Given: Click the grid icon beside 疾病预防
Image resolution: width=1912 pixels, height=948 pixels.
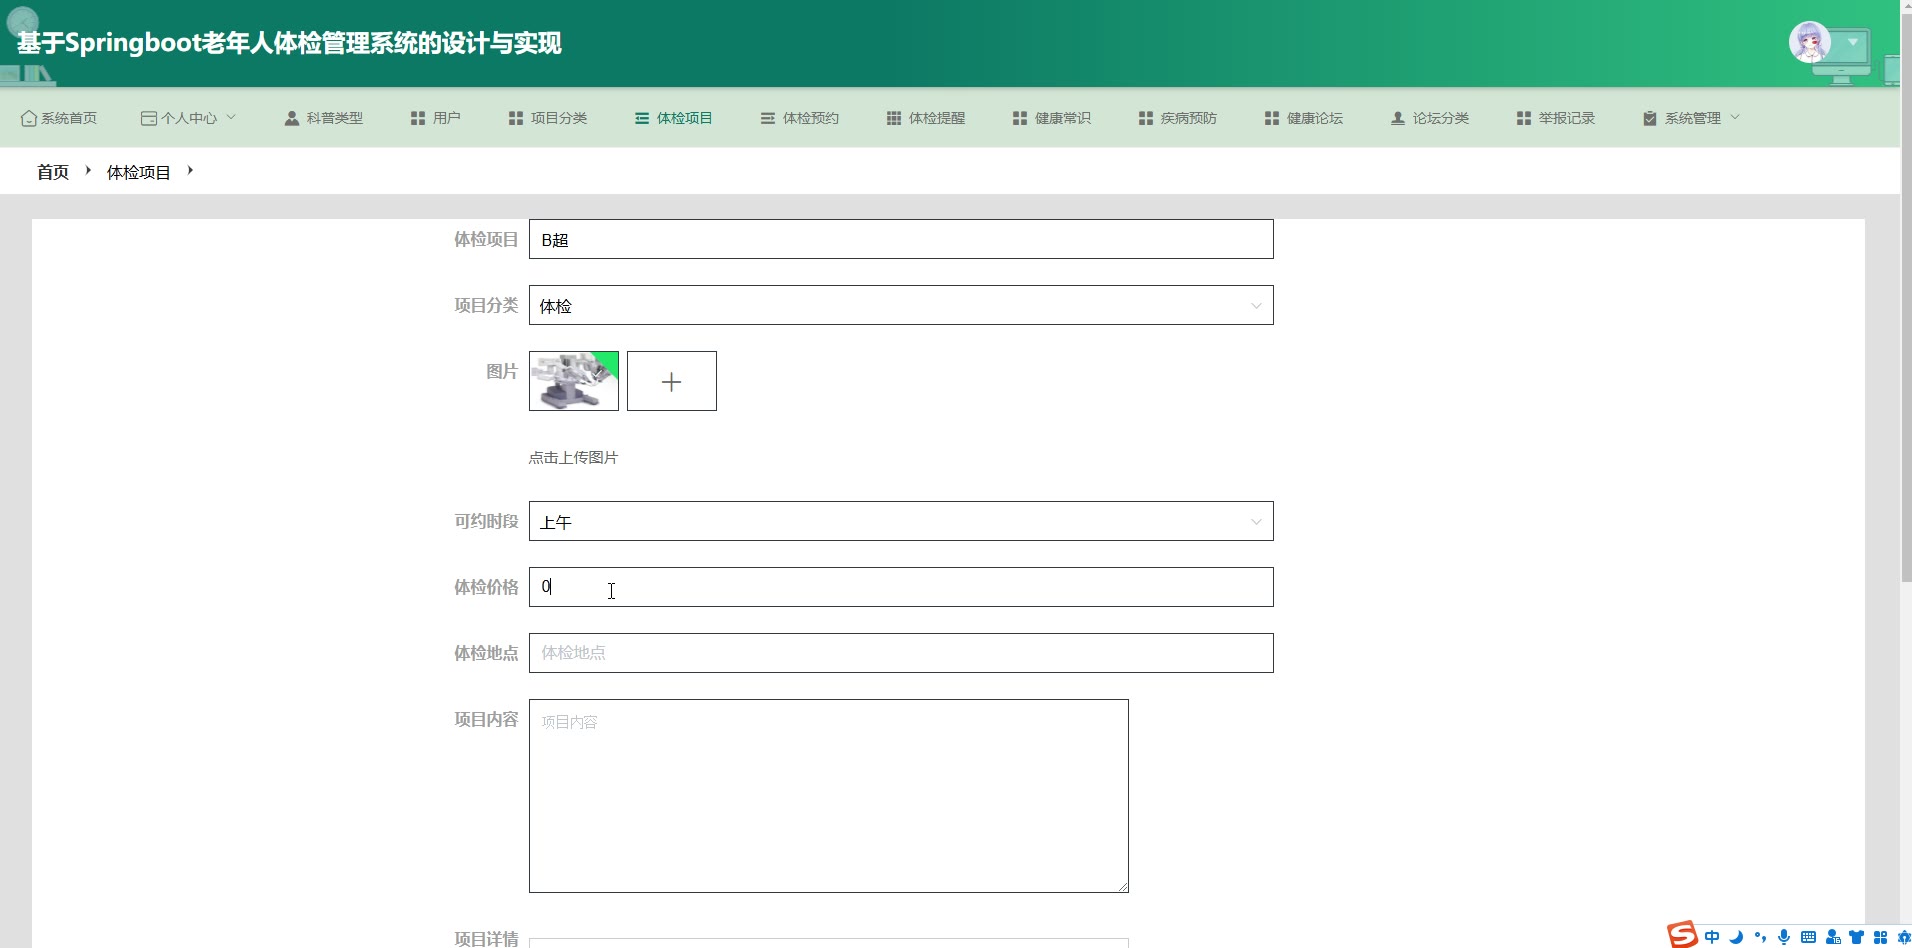Looking at the screenshot, I should tap(1146, 118).
